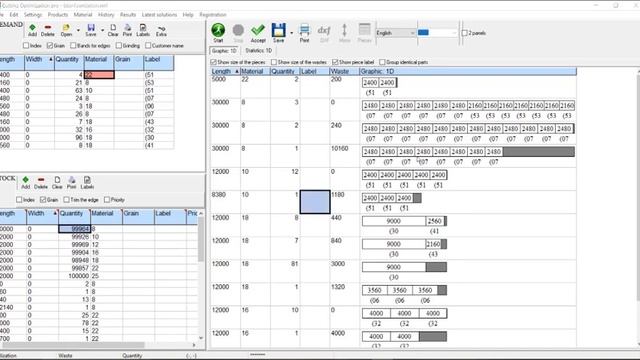Enable Group identical parts
Screen dimensions: 640x360
point(382,62)
